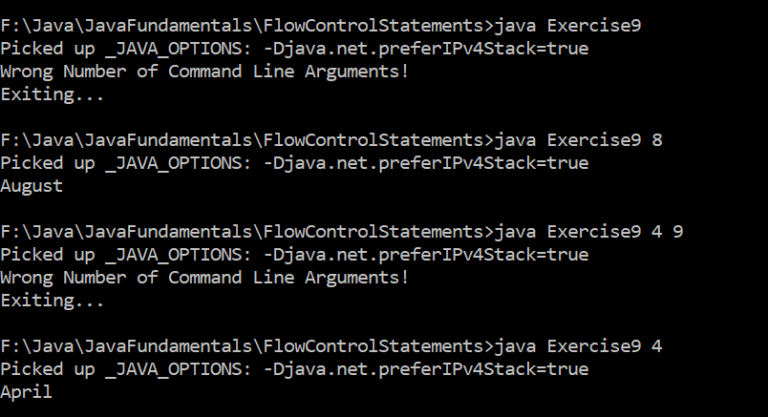768x417 pixels.
Task: Click the "Picked up _JAVA_OPTIONS" line above April
Action: [295, 370]
